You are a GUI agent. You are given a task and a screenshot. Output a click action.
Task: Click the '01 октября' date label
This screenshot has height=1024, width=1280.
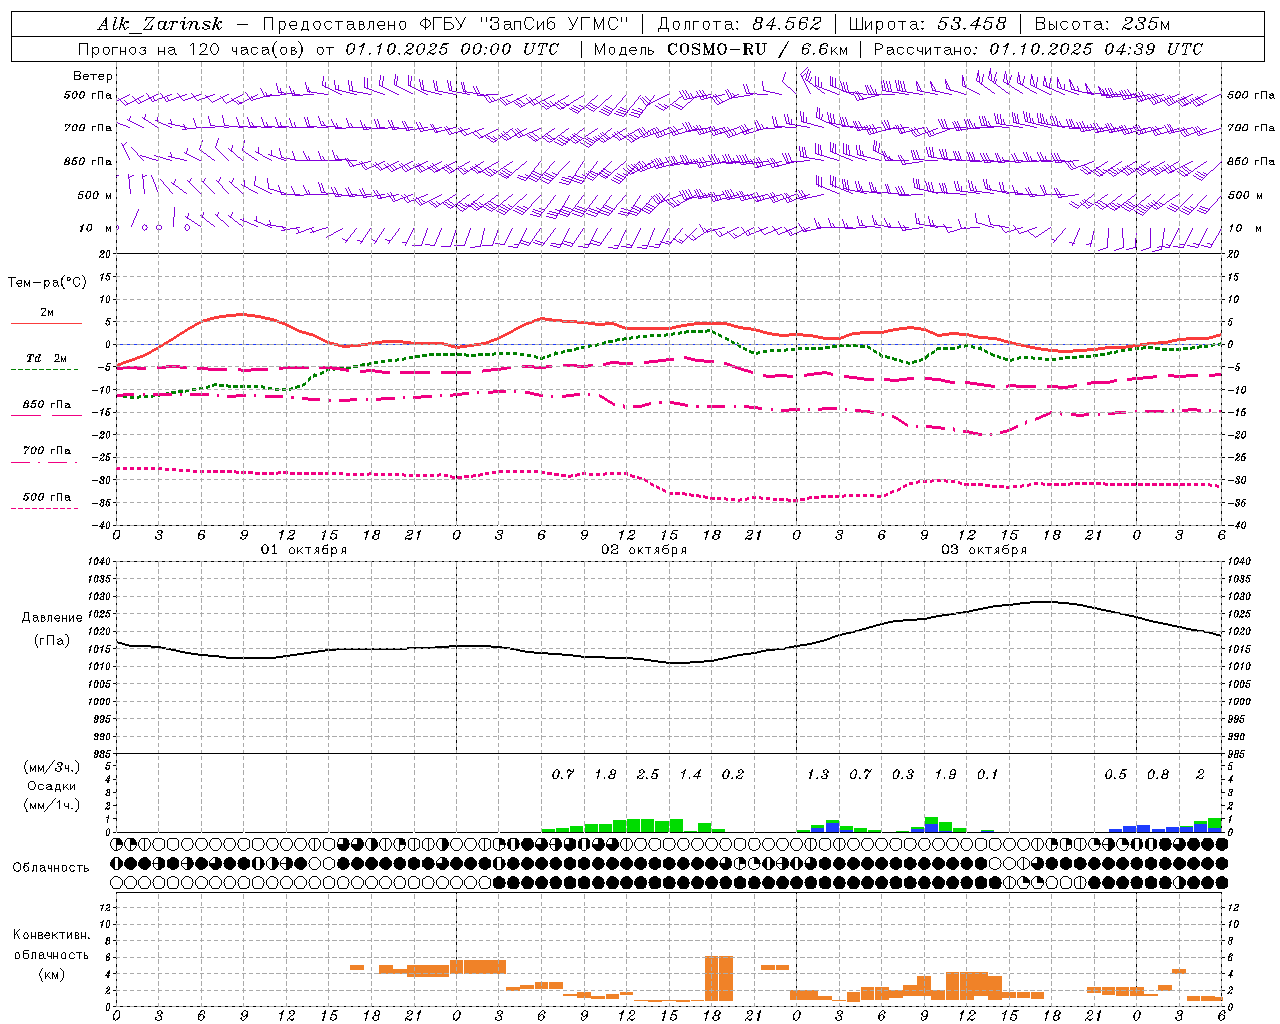304,550
